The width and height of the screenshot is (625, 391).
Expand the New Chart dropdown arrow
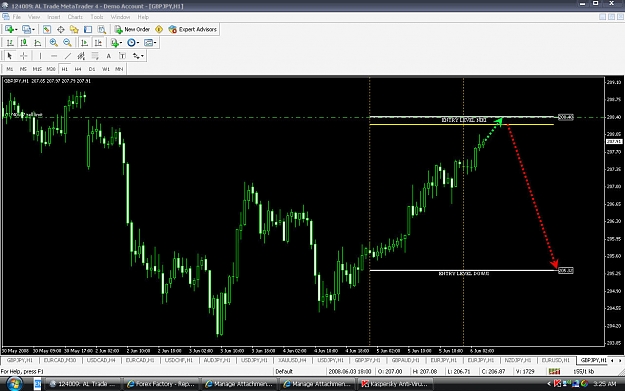click(x=16, y=30)
